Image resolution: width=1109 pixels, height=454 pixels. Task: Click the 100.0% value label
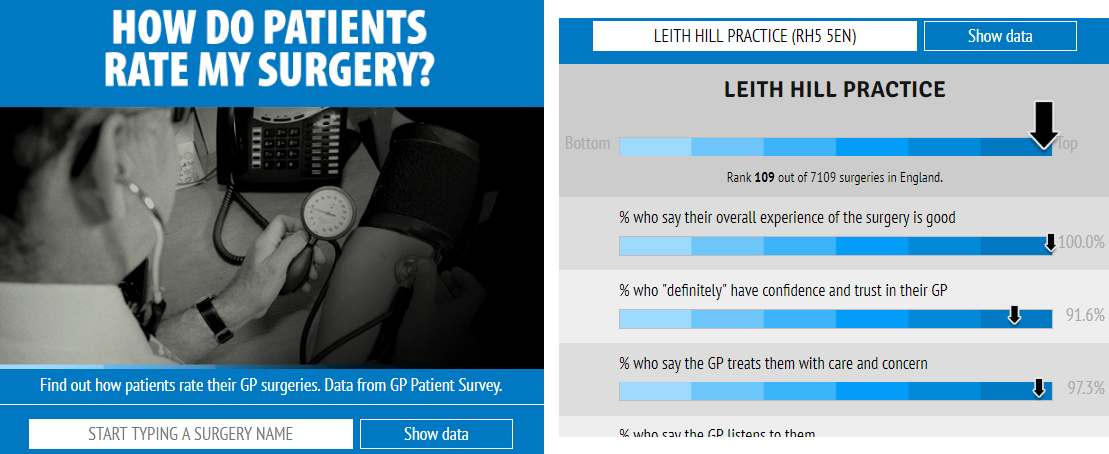1081,243
